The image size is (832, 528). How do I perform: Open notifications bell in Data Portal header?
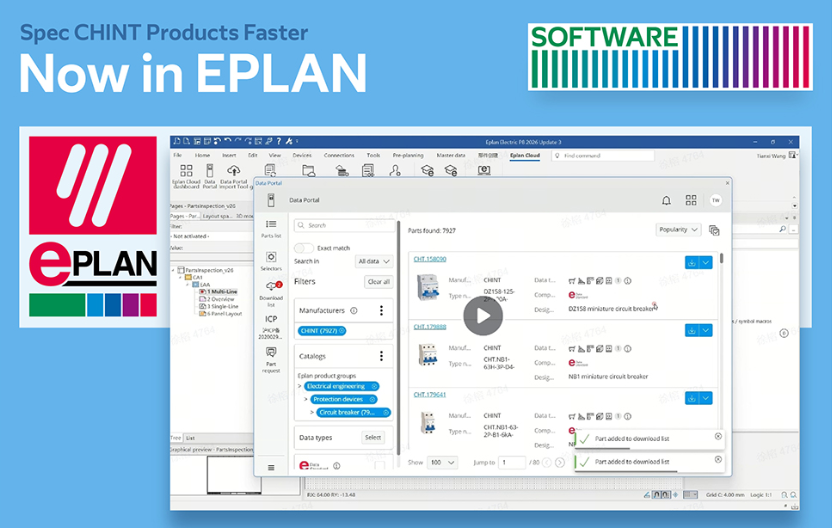click(x=666, y=200)
